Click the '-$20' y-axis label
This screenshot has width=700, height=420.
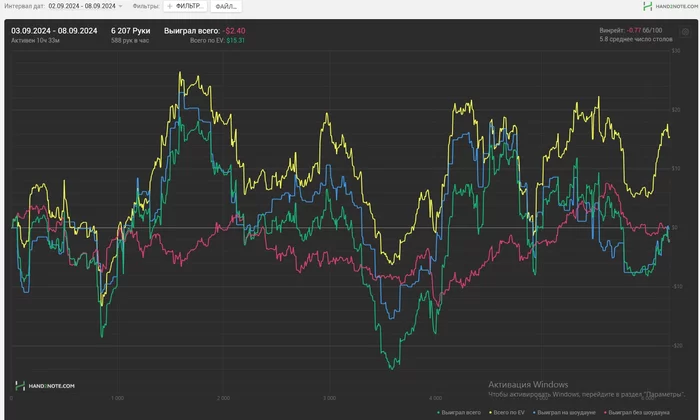(677, 345)
